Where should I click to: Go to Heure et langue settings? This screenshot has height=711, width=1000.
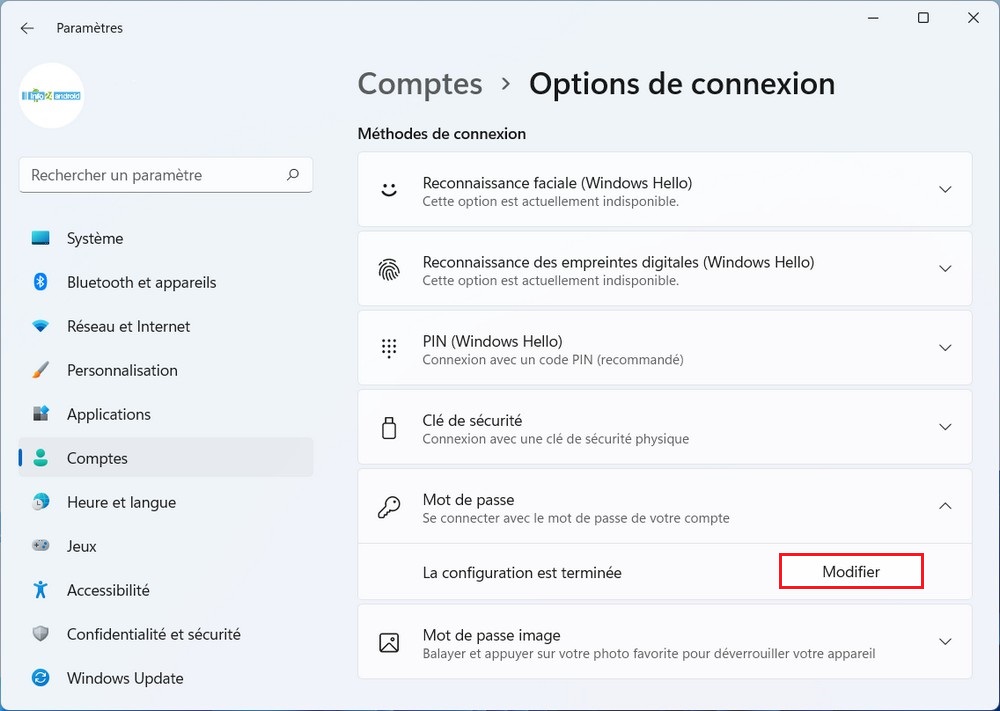click(x=121, y=502)
